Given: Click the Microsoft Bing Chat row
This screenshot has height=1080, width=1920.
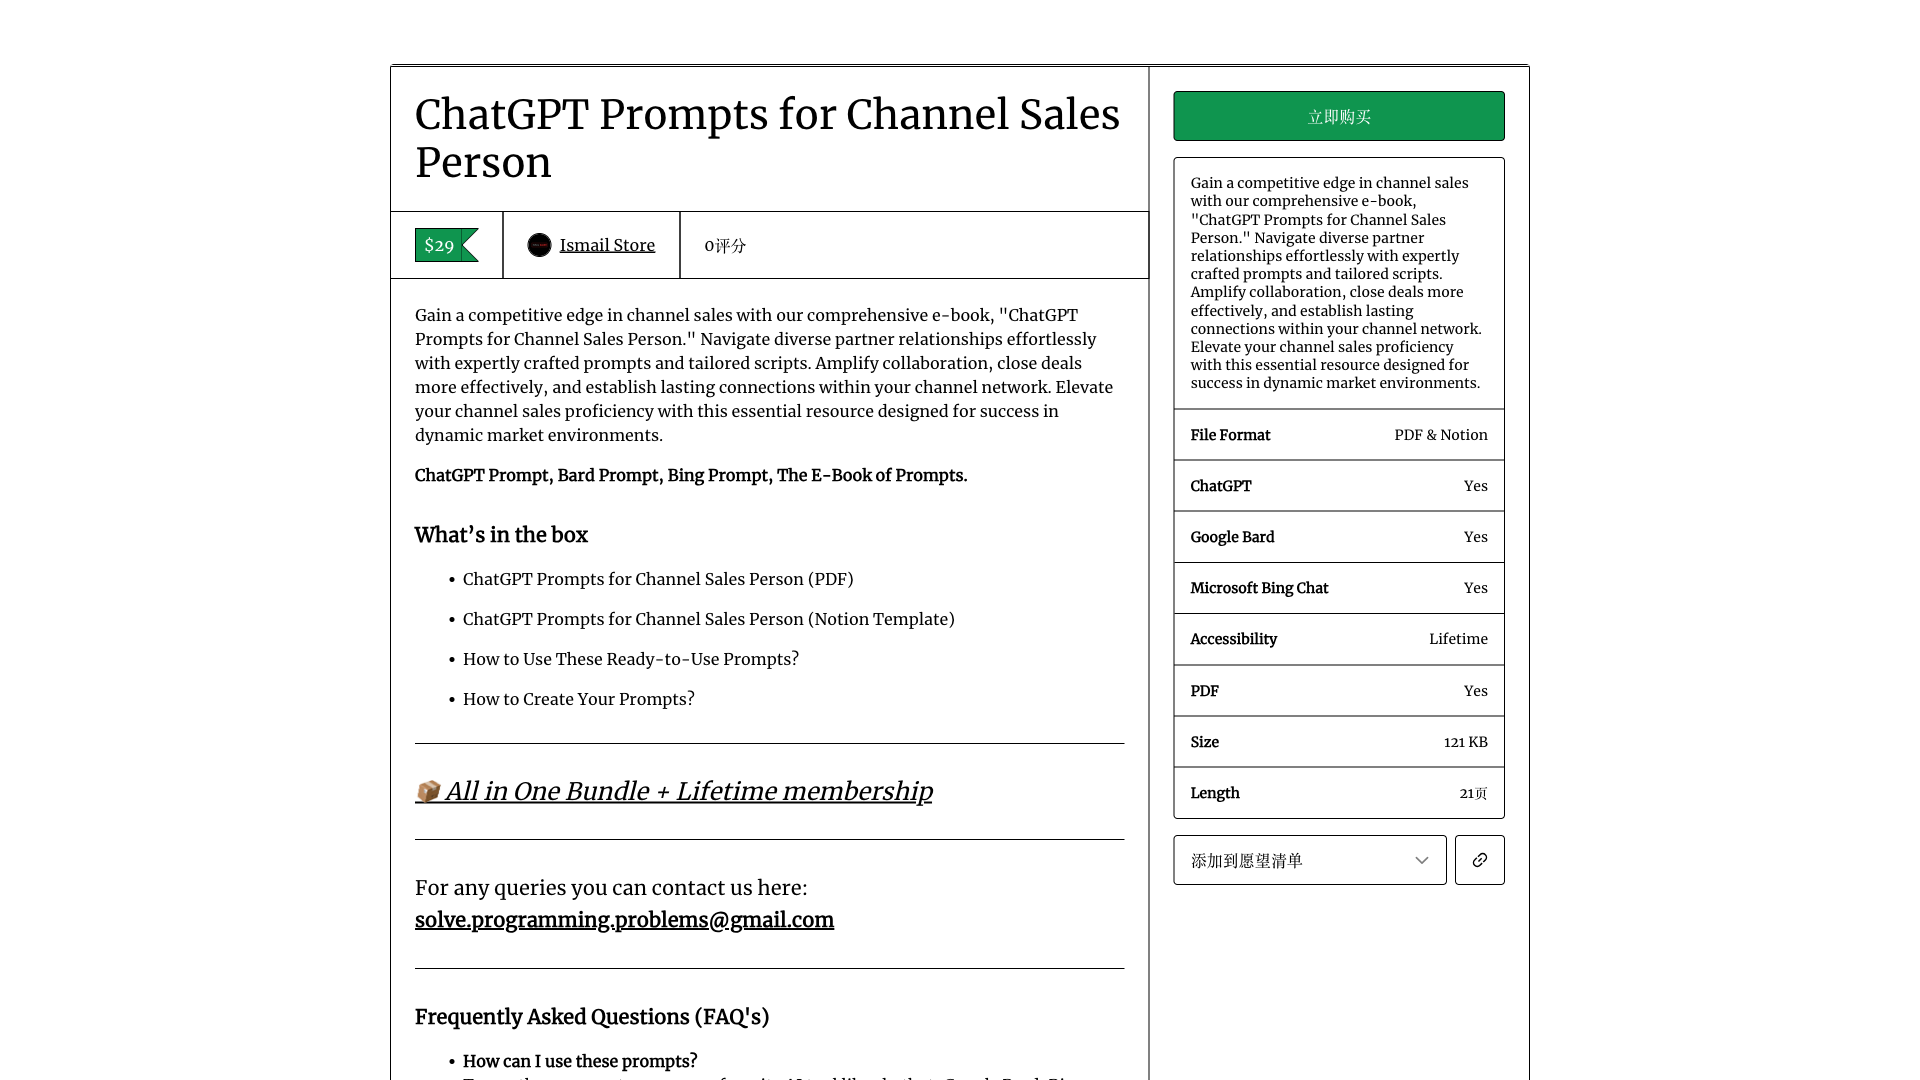Looking at the screenshot, I should tap(1338, 588).
